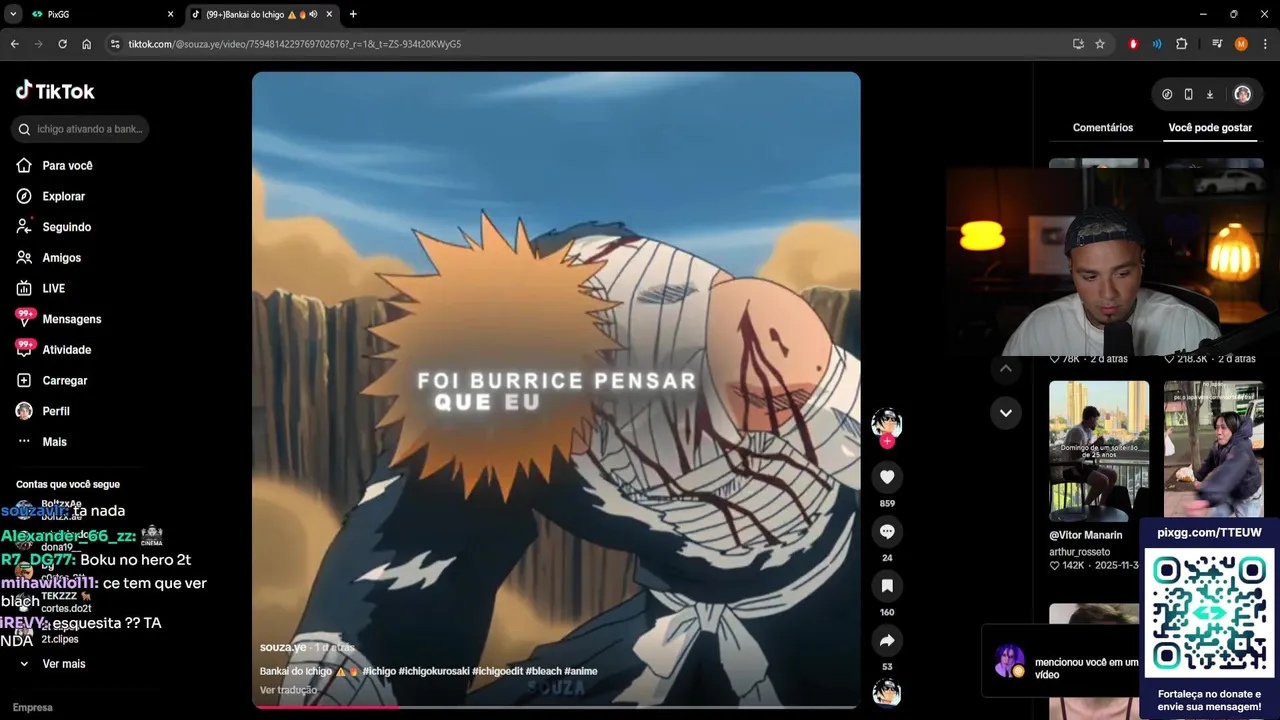Open the spinning sound disc avatar

point(887,692)
